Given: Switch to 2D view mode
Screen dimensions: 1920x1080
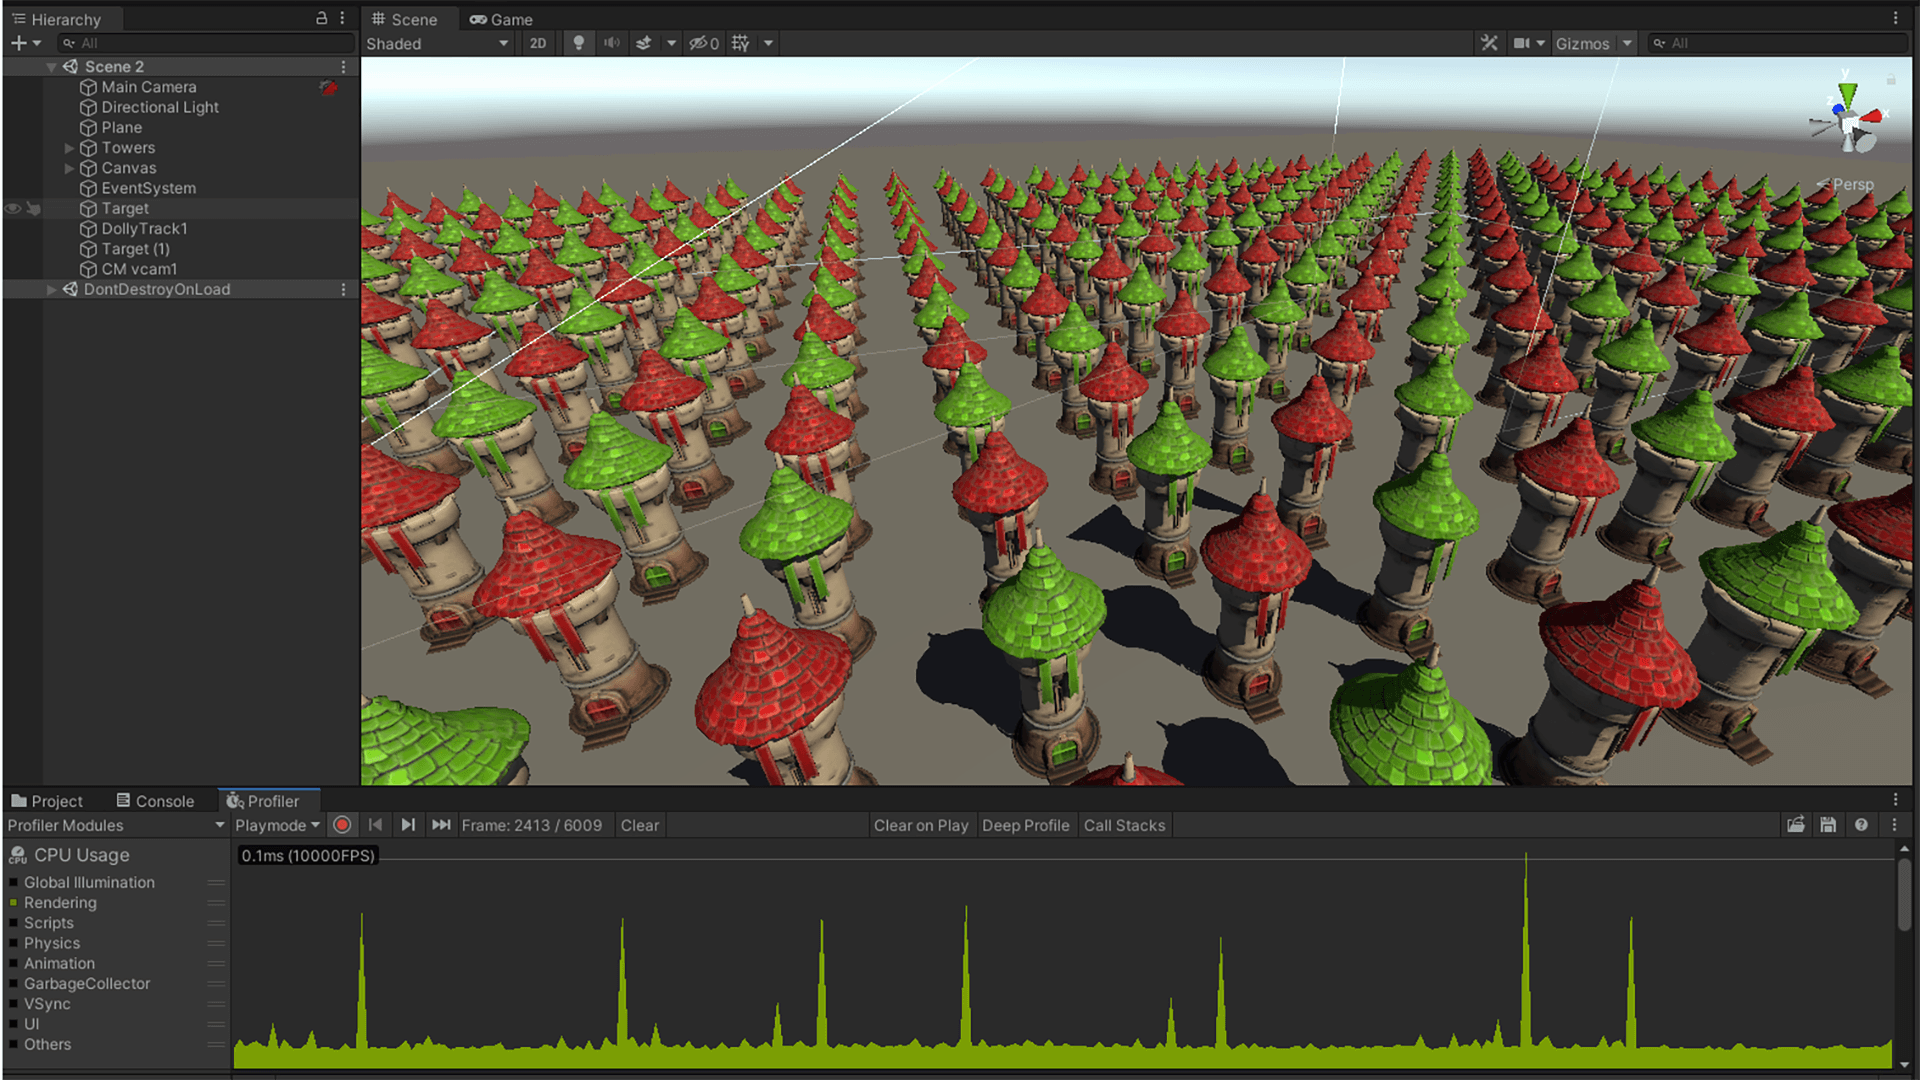Looking at the screenshot, I should (x=539, y=44).
